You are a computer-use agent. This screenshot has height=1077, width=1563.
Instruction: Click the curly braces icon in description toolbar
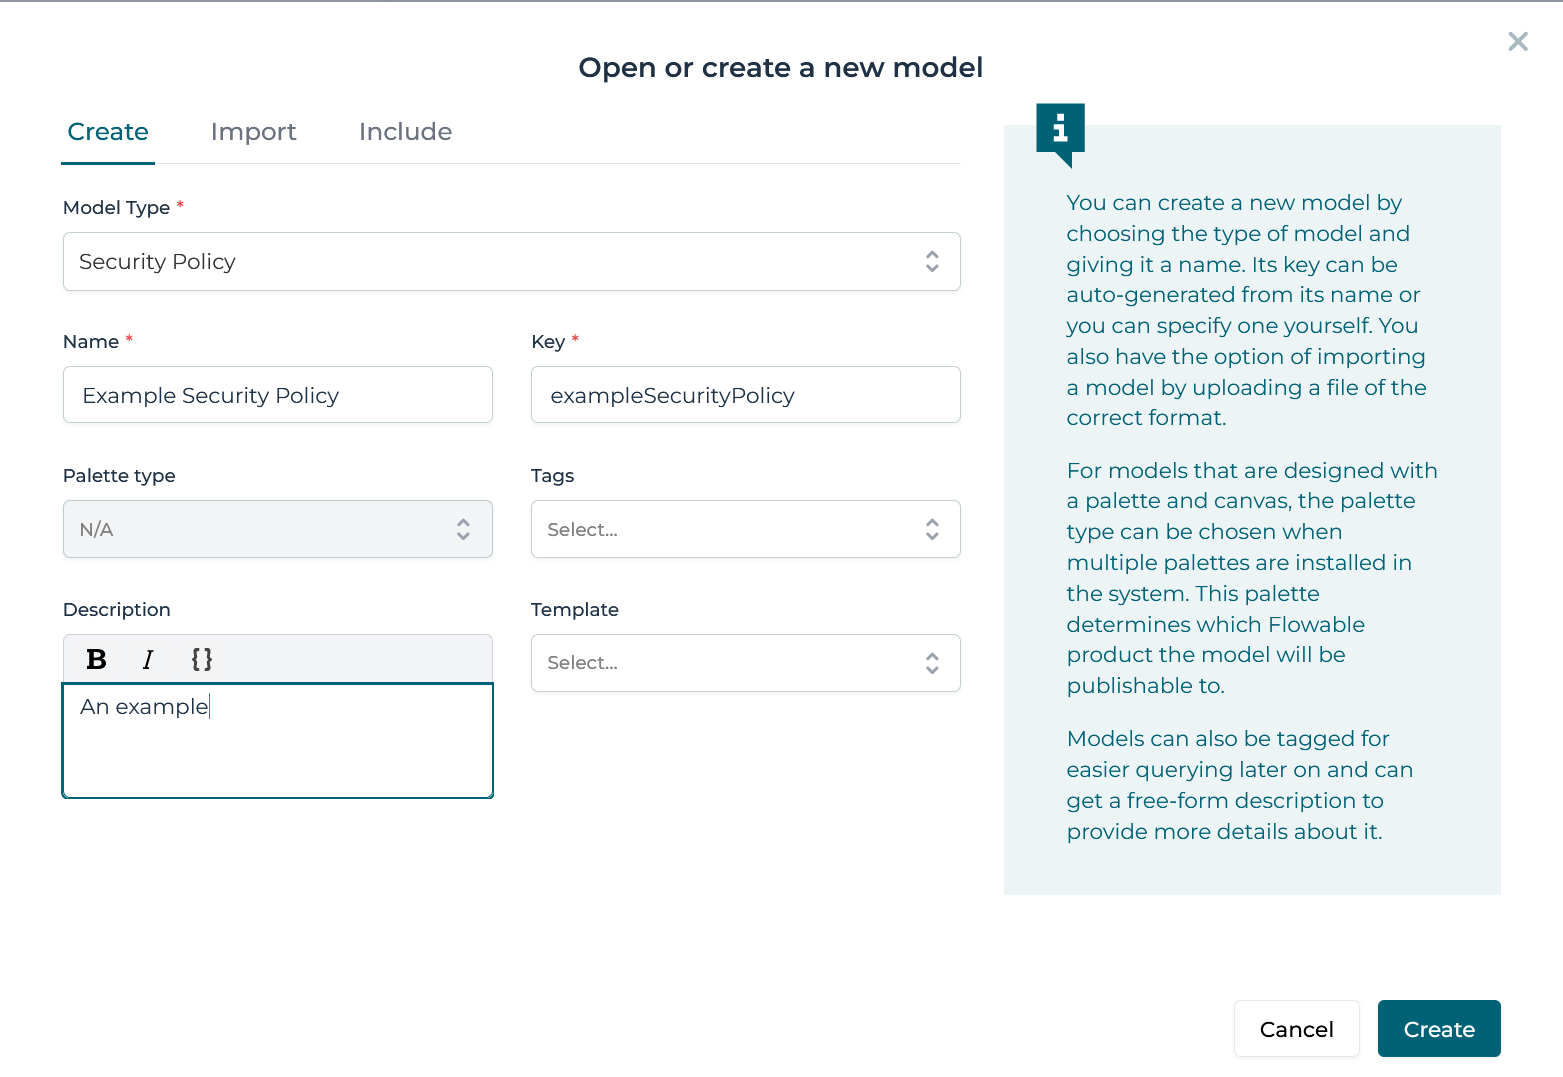[202, 659]
